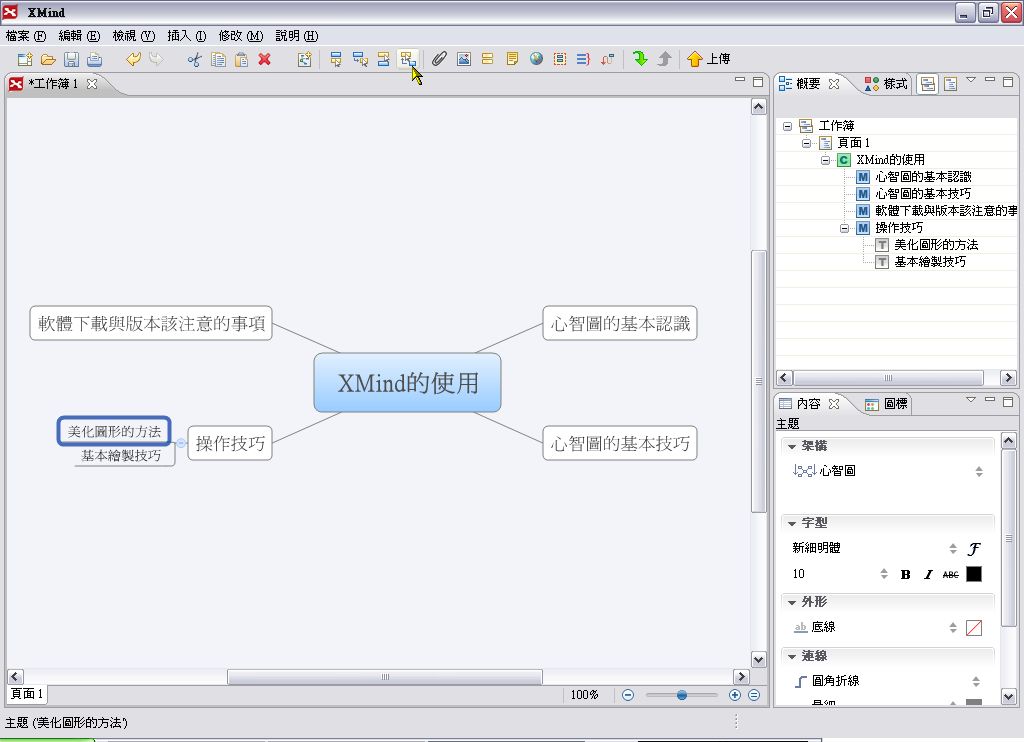Collapse the 頁面 1 node in the outline

coord(807,143)
